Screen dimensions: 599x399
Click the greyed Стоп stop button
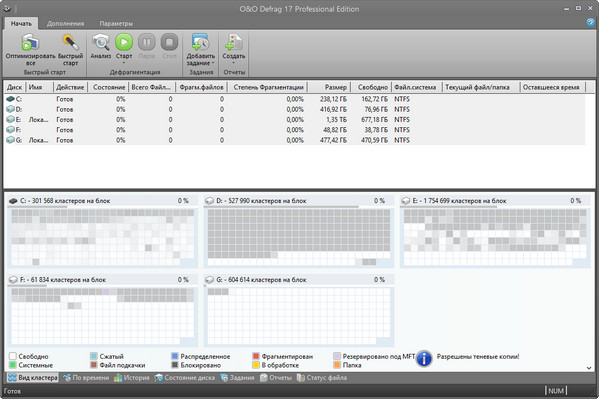coord(169,42)
